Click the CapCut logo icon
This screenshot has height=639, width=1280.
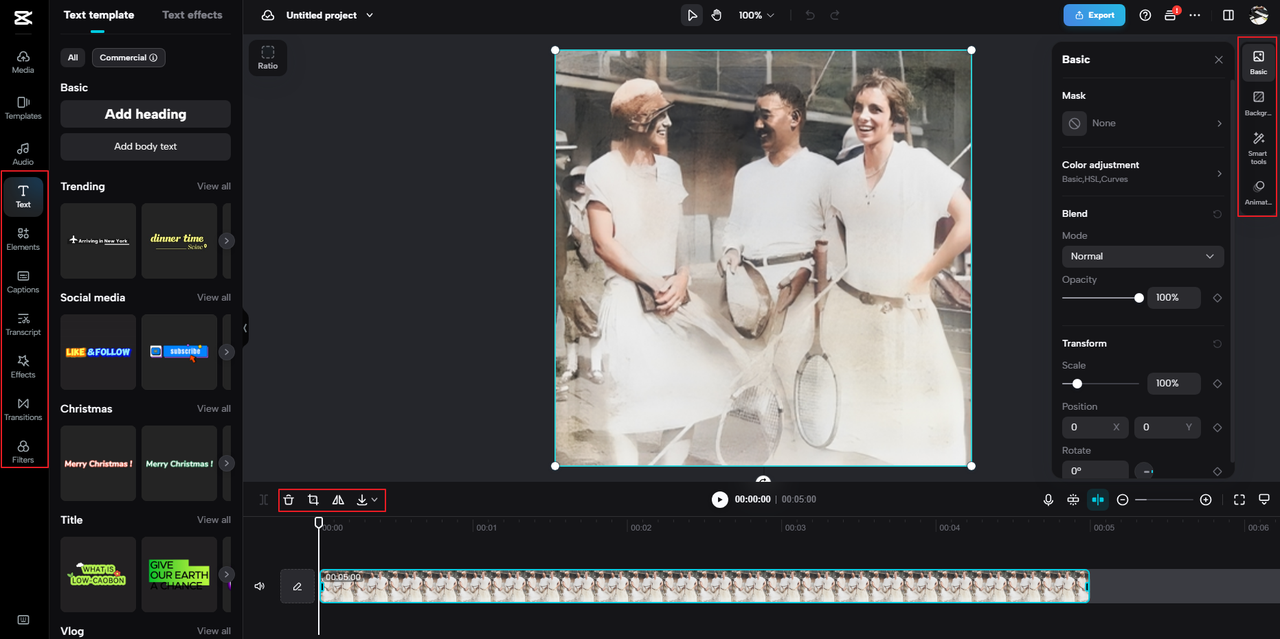pyautogui.click(x=23, y=15)
